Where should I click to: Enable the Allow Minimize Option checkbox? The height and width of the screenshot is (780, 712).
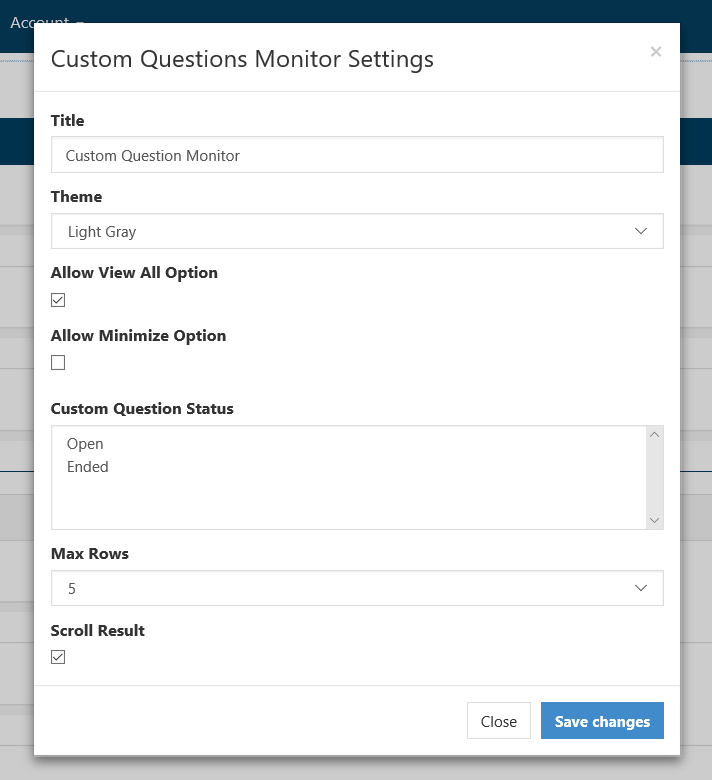(58, 363)
